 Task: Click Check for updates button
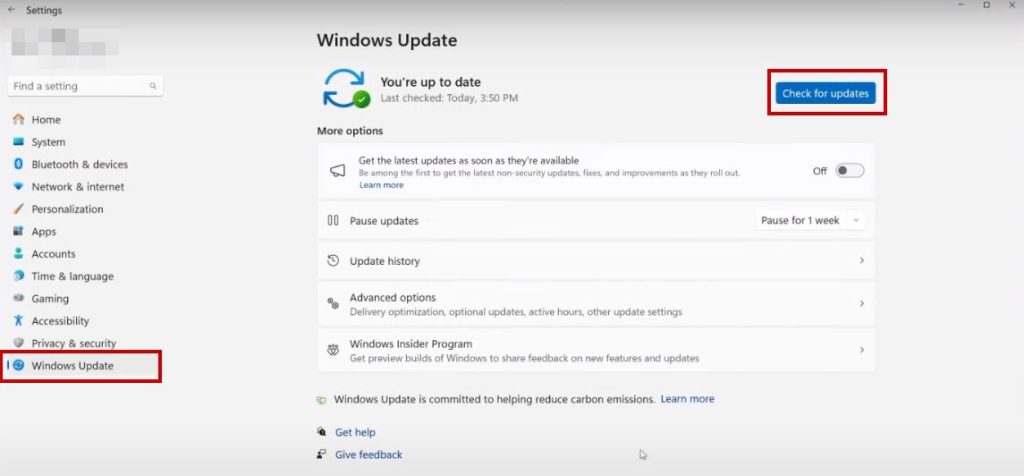(825, 93)
